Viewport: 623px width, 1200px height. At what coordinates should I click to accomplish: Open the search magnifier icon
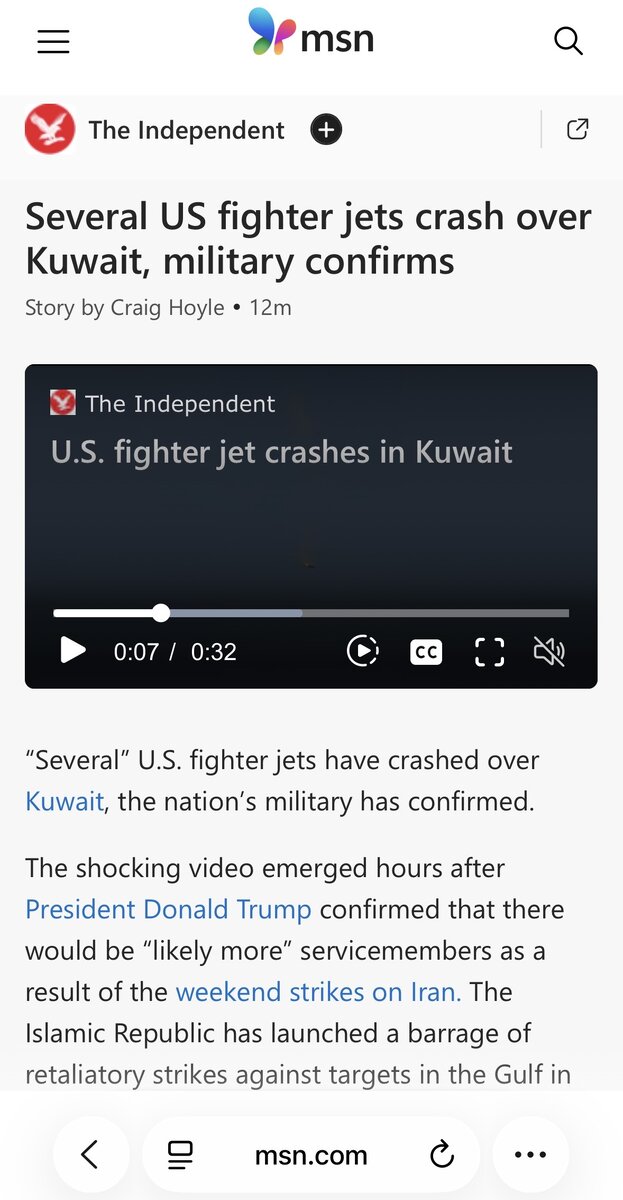point(568,41)
